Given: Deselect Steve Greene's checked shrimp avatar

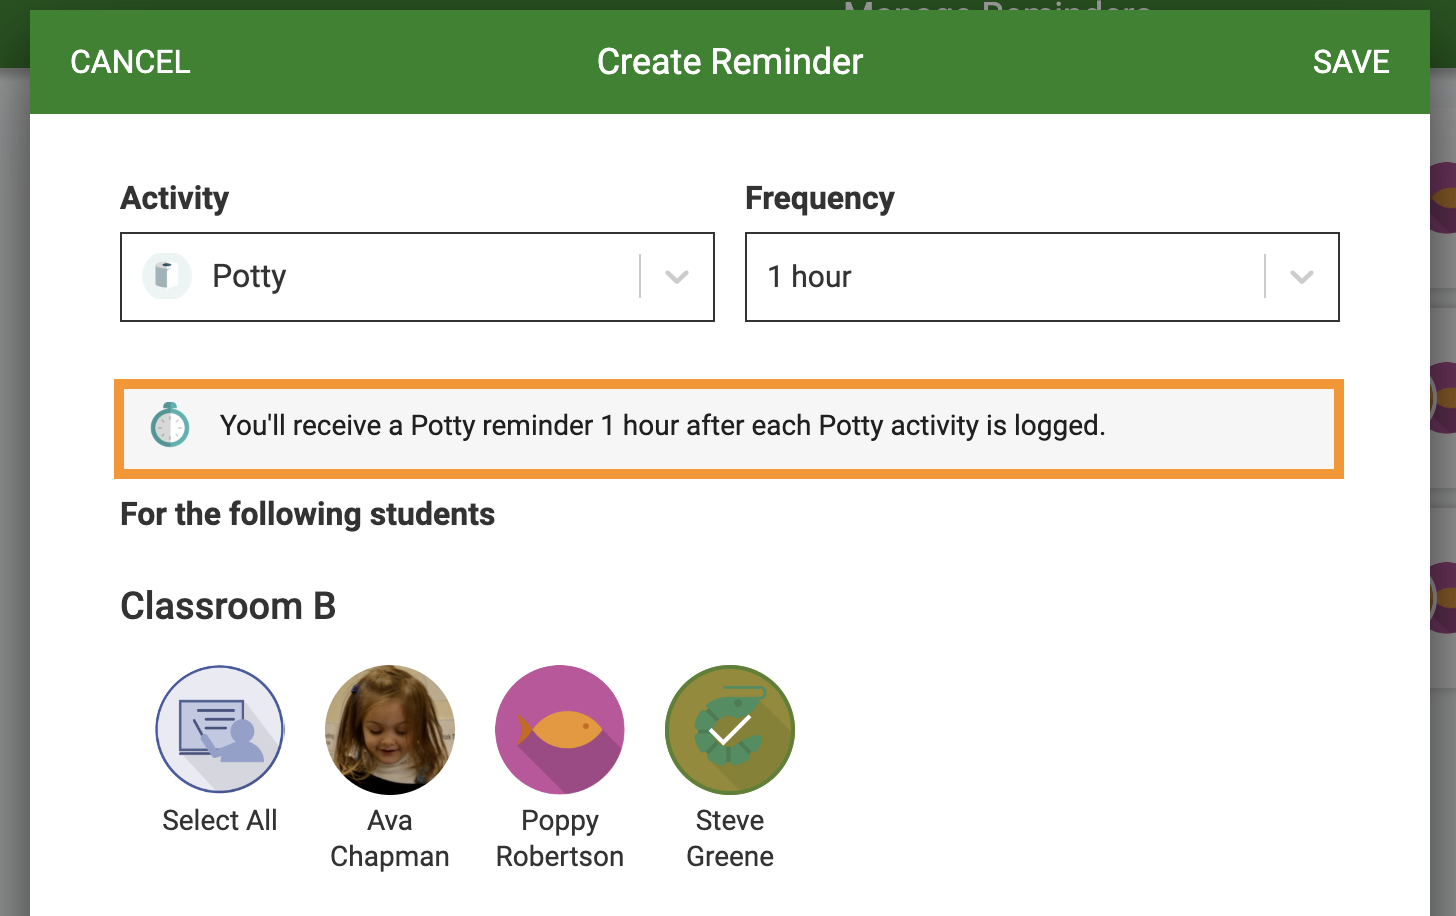Looking at the screenshot, I should coord(730,730).
